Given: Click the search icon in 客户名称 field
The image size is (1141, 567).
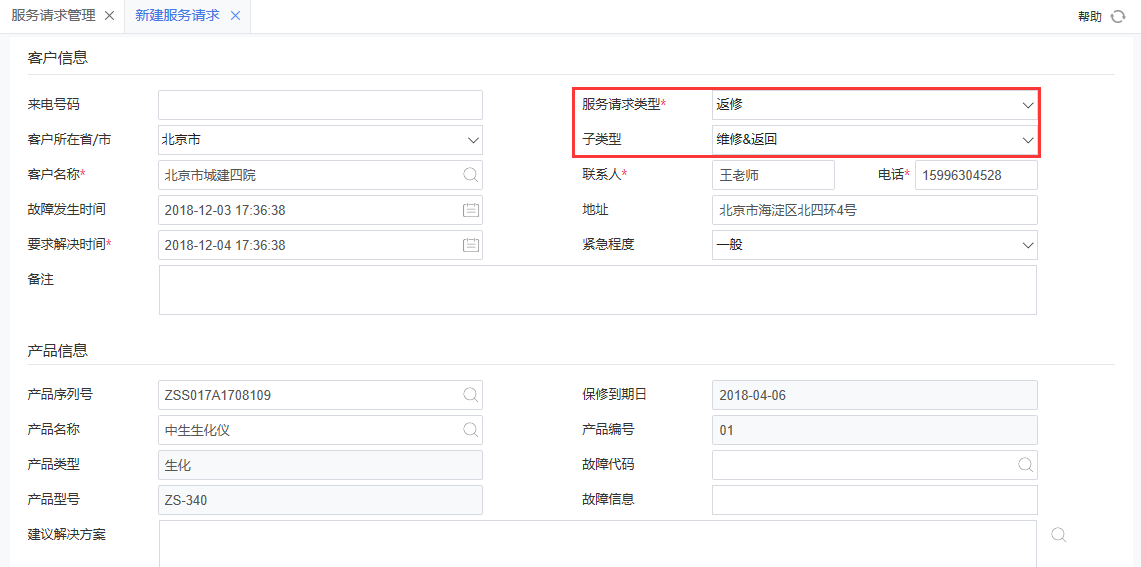Looking at the screenshot, I should pos(470,175).
